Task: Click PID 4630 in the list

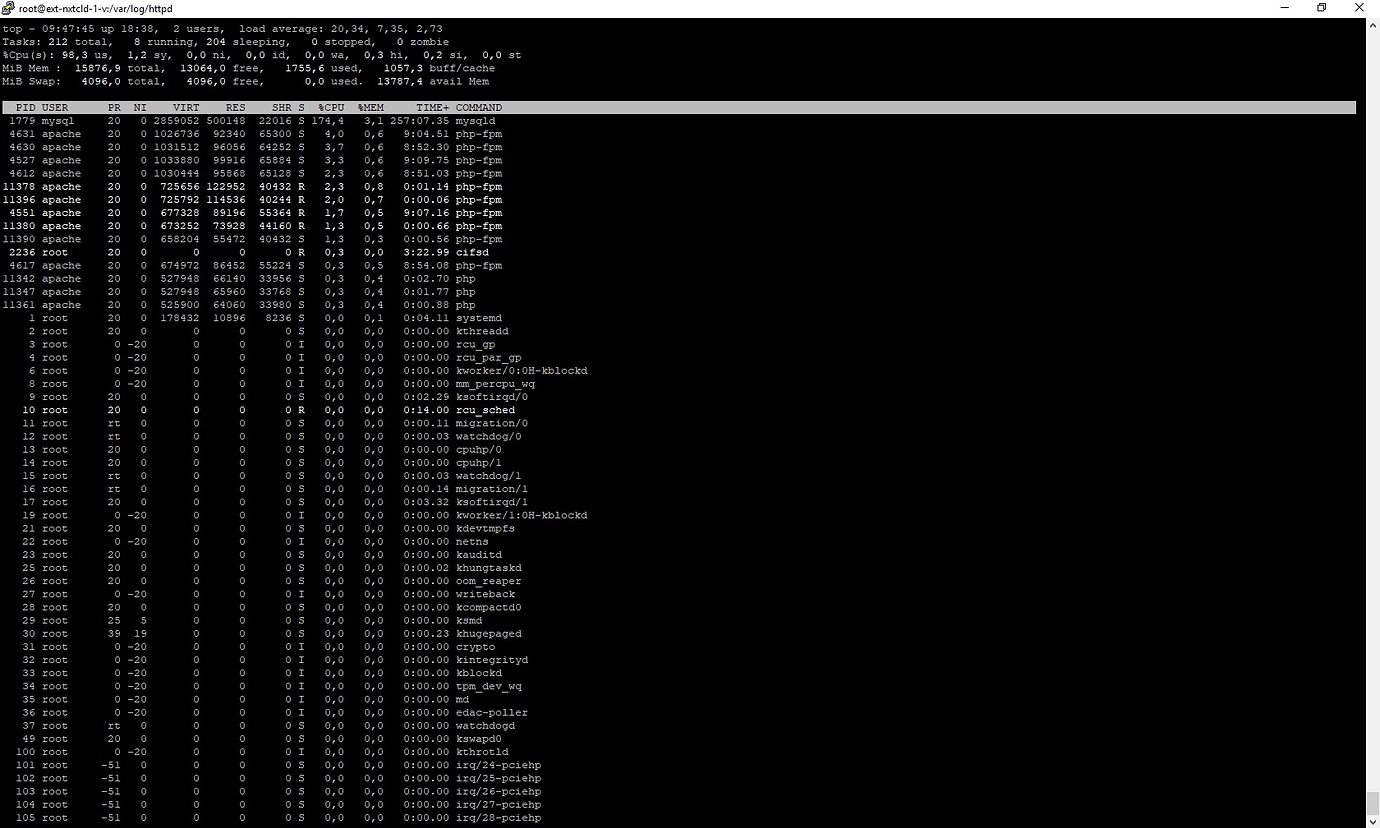Action: point(22,147)
